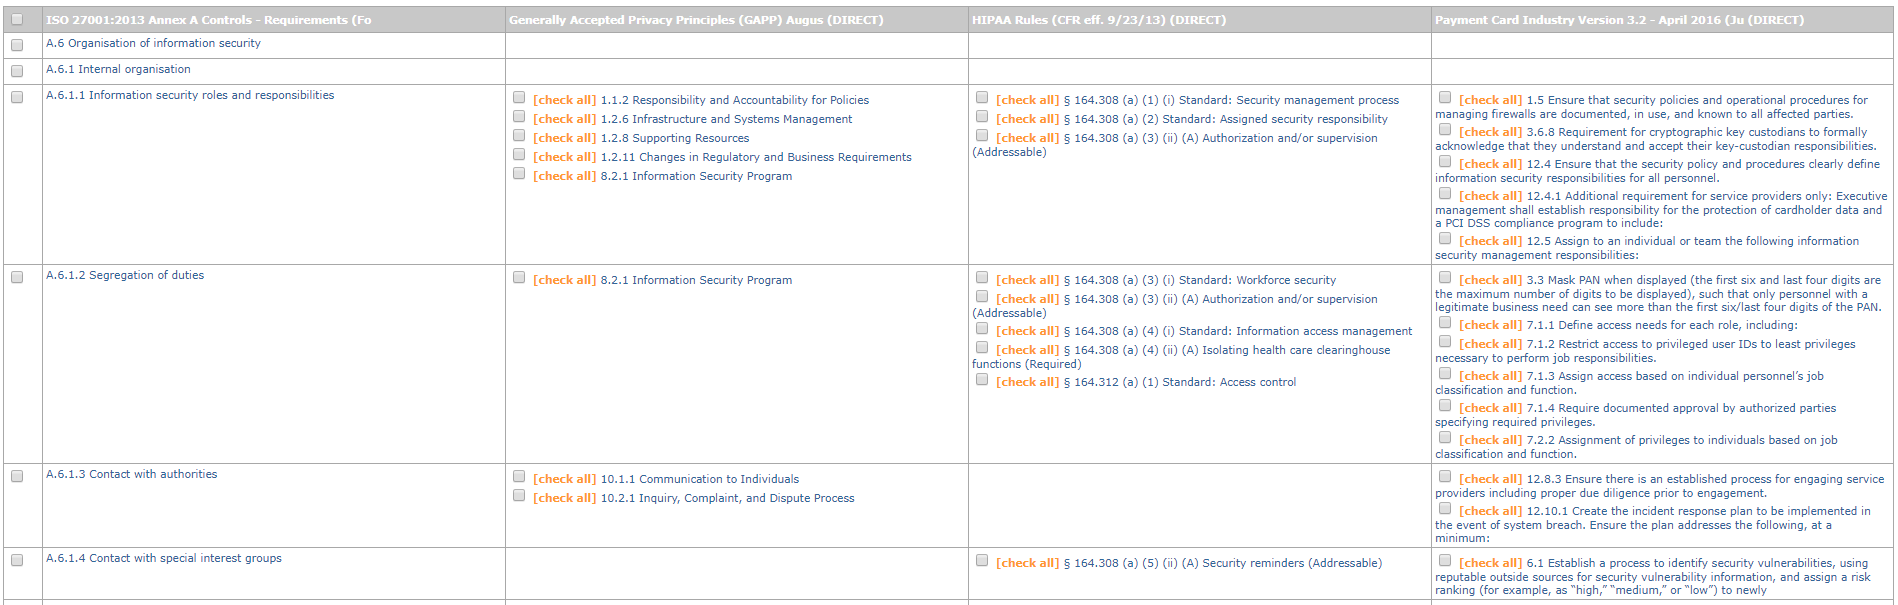The height and width of the screenshot is (605, 1898).
Task: Tick the A.6.1.1 Information security roles row checkbox
Action: coord(17,97)
